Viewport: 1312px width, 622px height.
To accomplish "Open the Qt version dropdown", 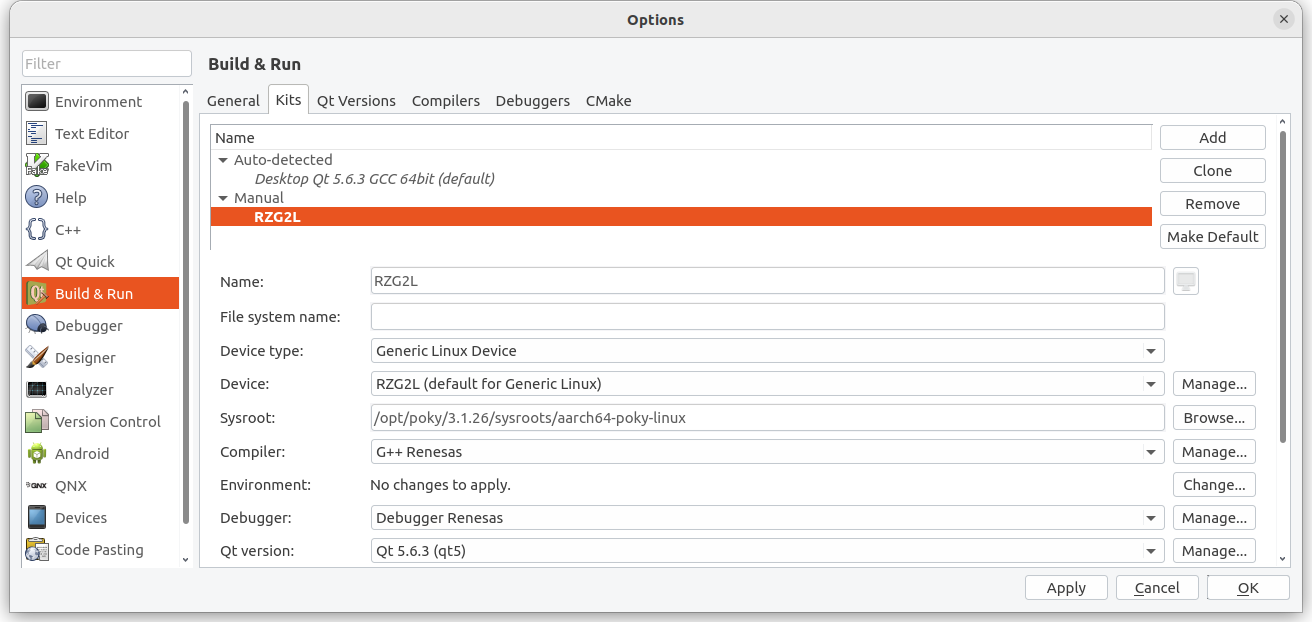I will (767, 551).
